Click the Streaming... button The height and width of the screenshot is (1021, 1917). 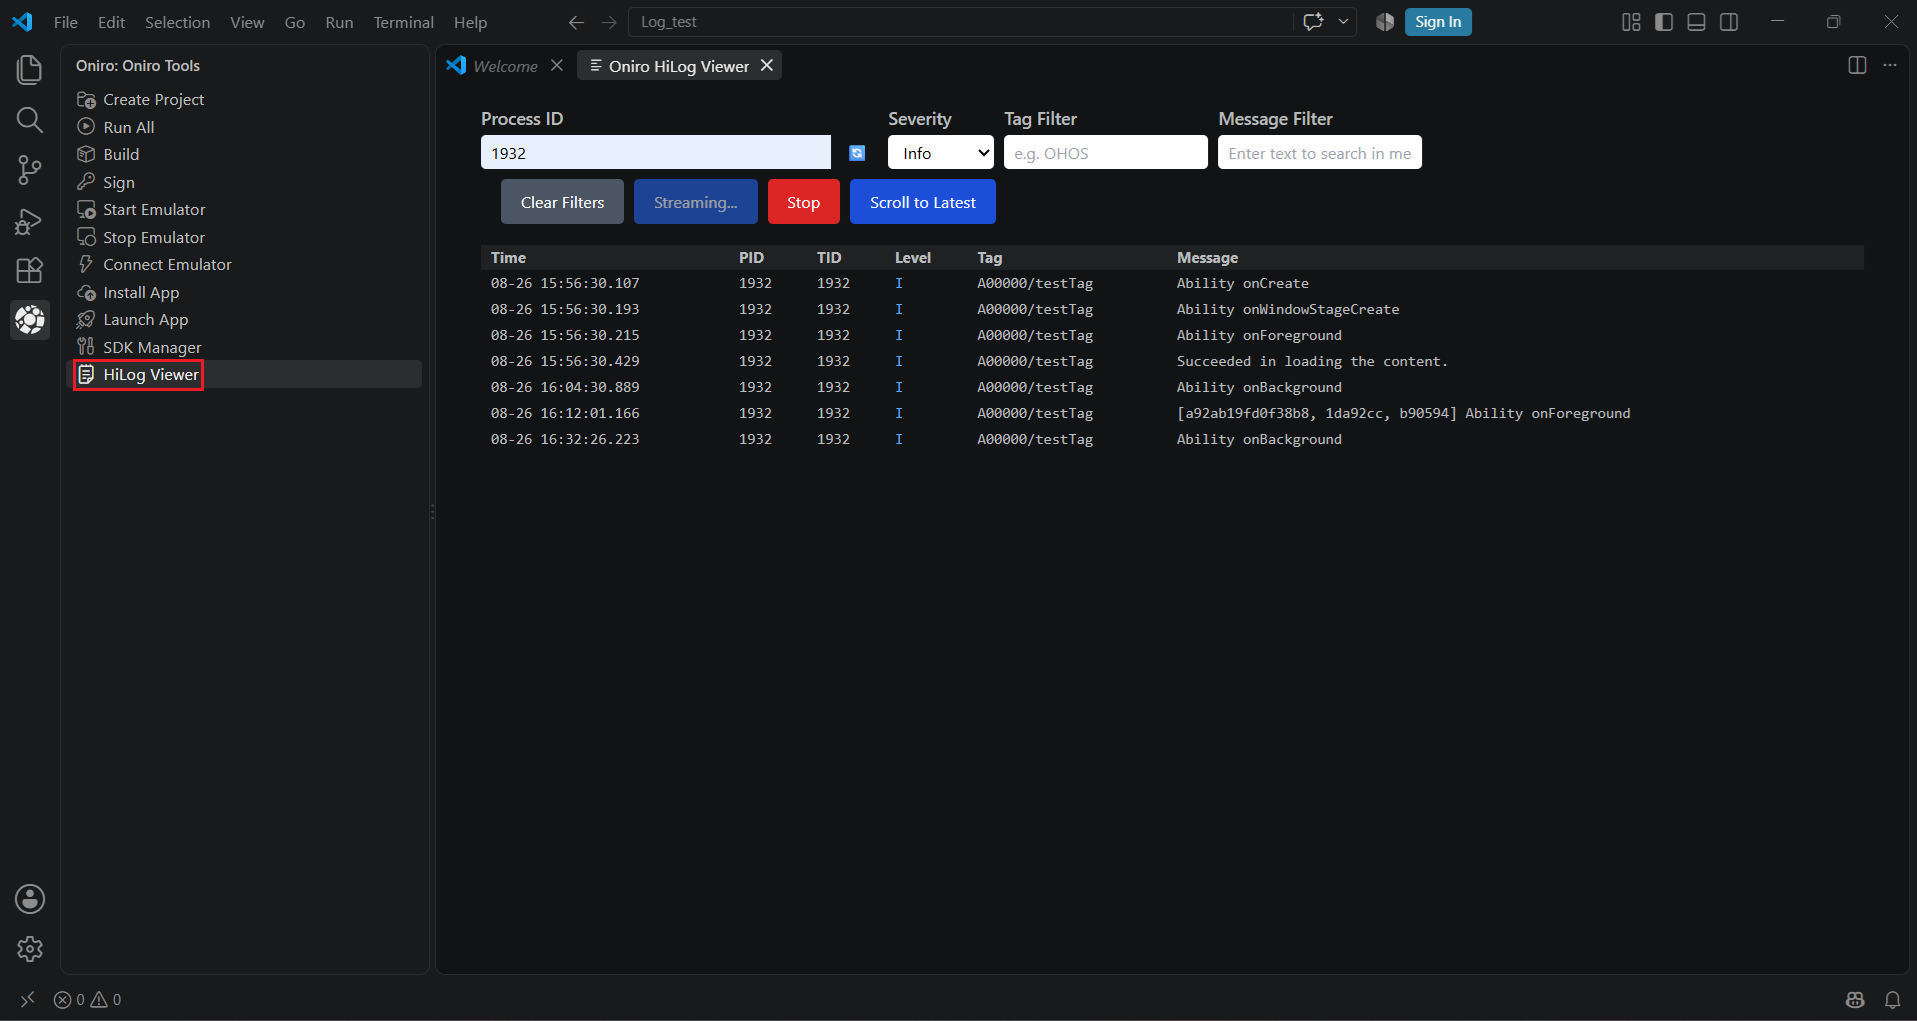point(696,202)
